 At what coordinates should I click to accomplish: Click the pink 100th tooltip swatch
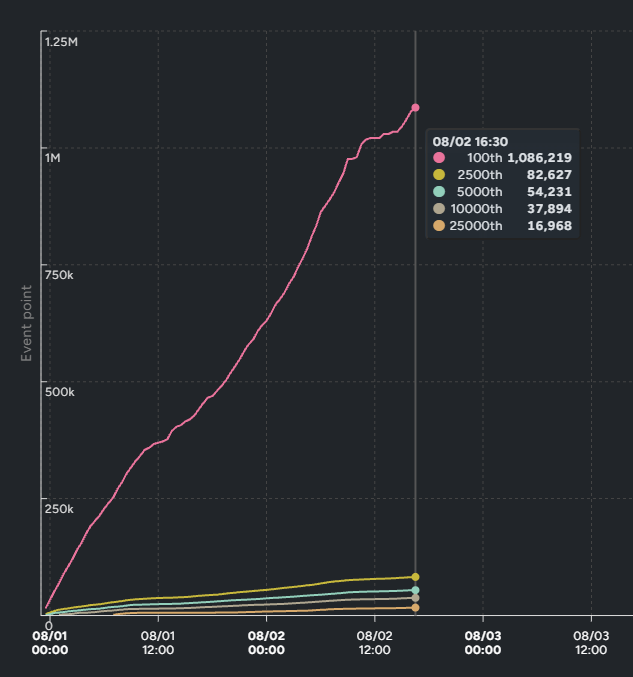coord(439,158)
